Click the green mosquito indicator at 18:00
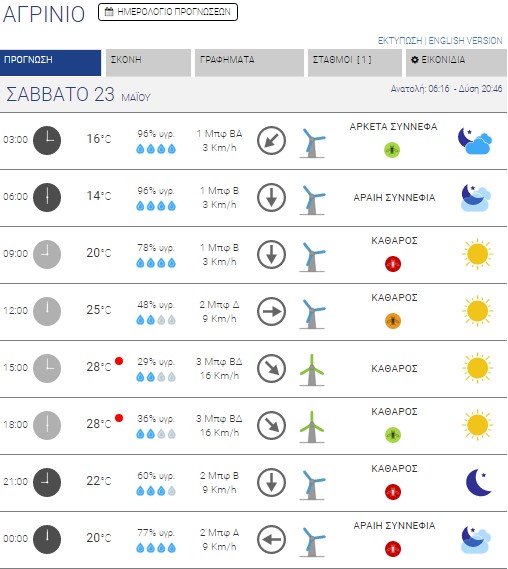508x569 pixels. click(x=393, y=435)
